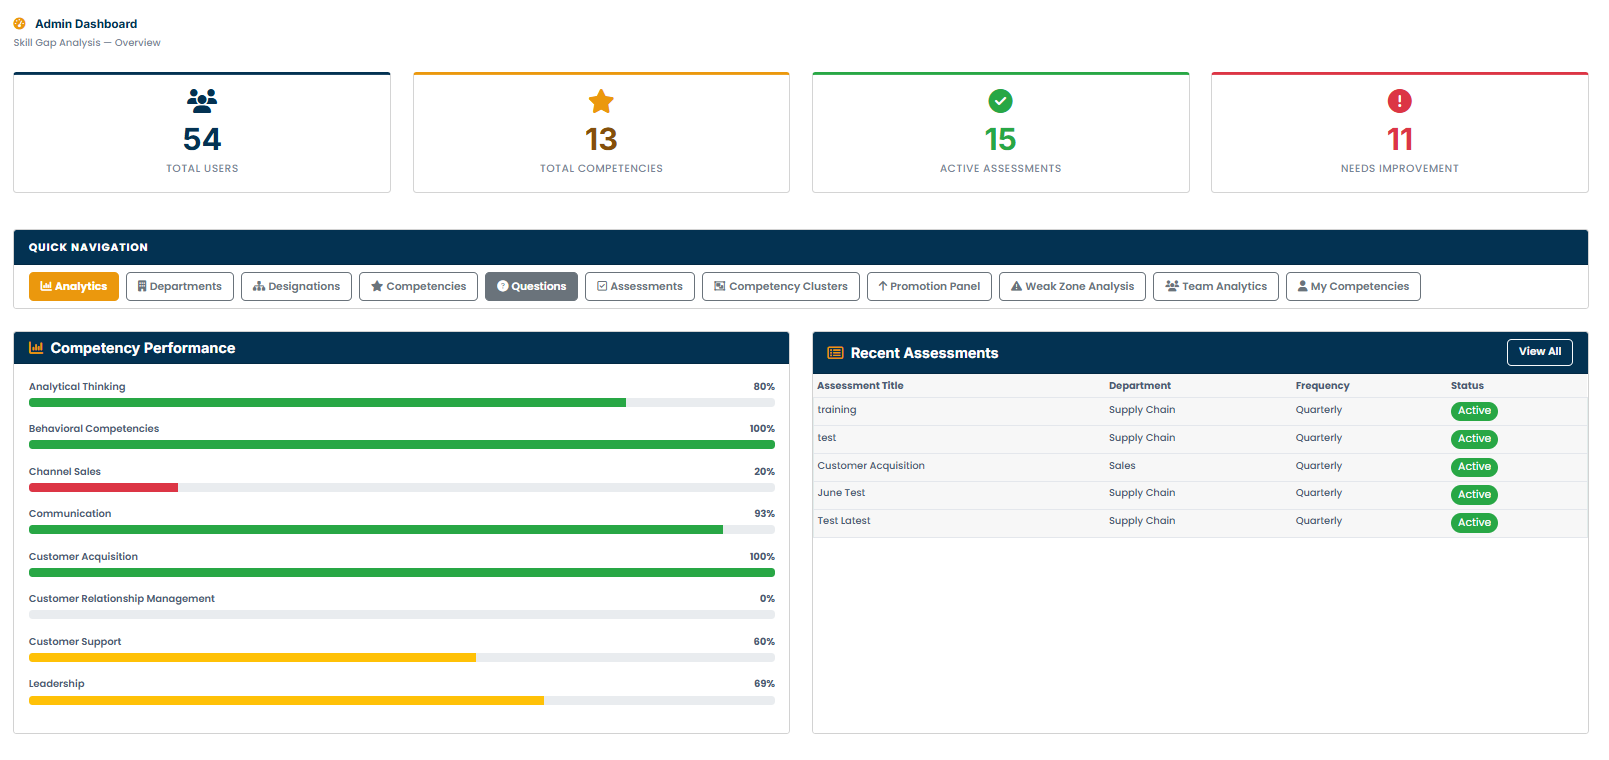Click the Frequency column header
Image resolution: width=1609 pixels, height=760 pixels.
click(1322, 386)
